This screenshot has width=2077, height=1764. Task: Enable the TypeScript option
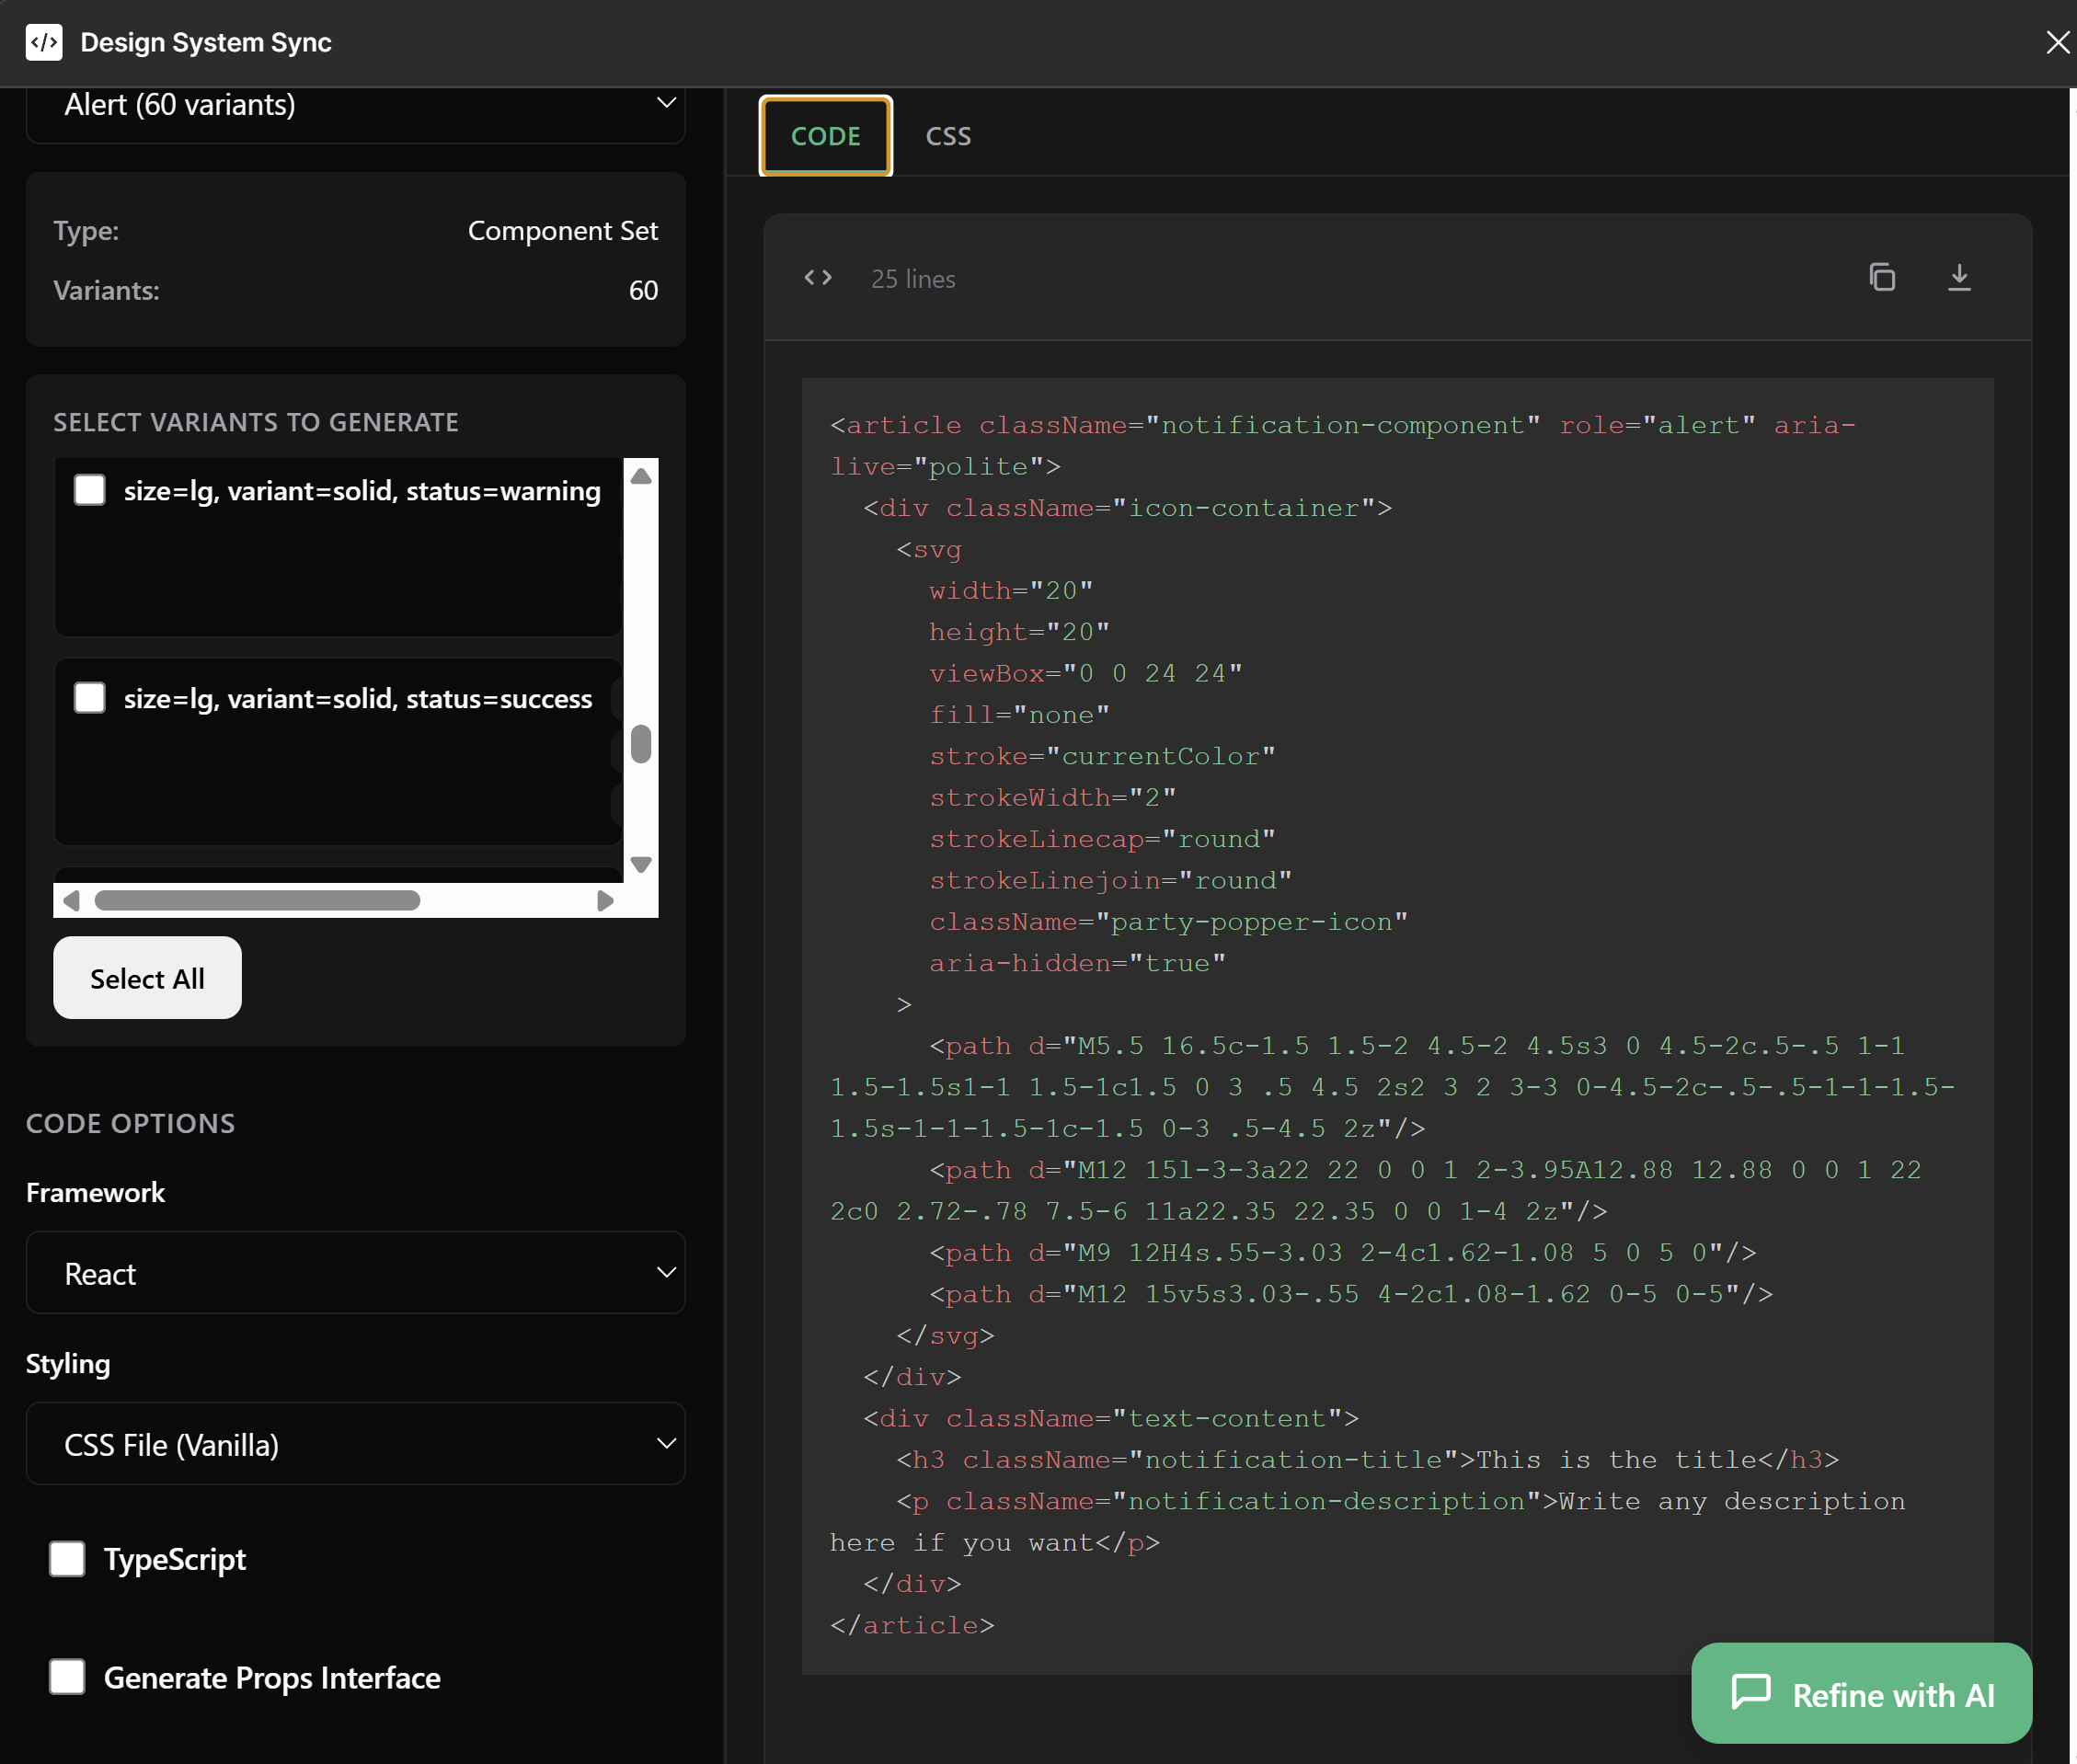tap(67, 1558)
